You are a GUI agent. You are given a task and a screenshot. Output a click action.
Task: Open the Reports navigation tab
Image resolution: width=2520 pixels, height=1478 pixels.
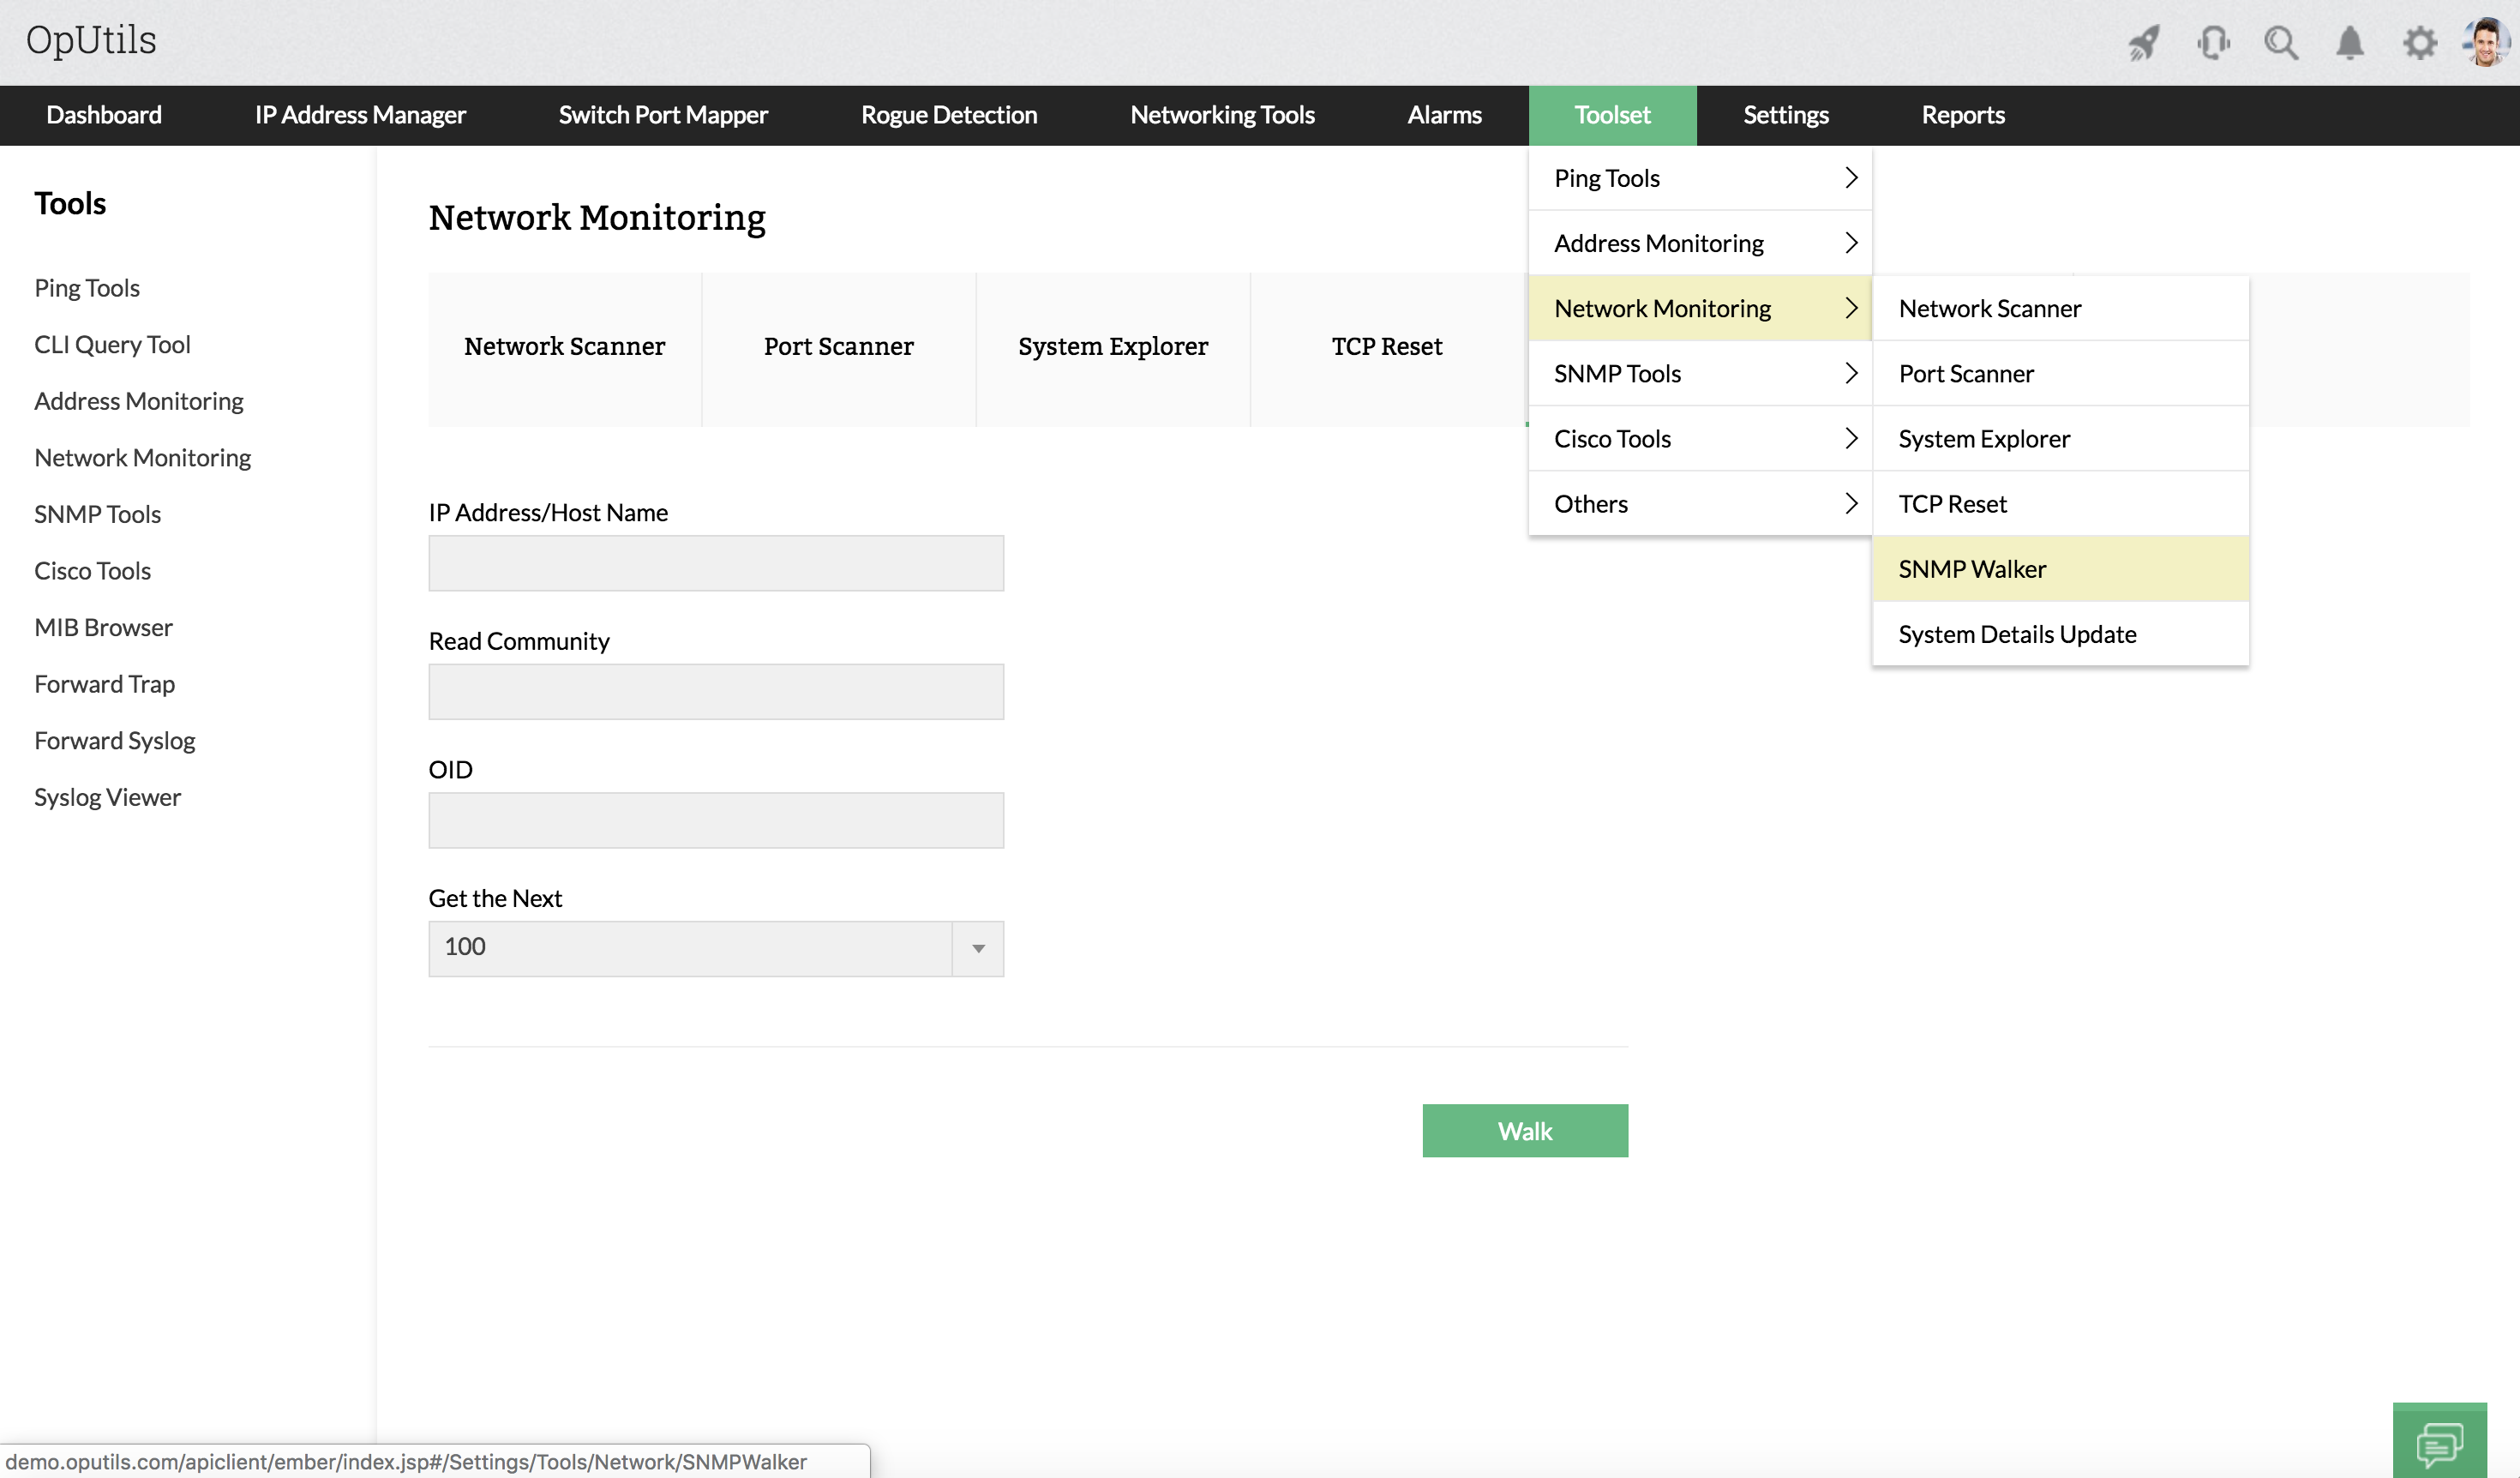click(x=1962, y=115)
